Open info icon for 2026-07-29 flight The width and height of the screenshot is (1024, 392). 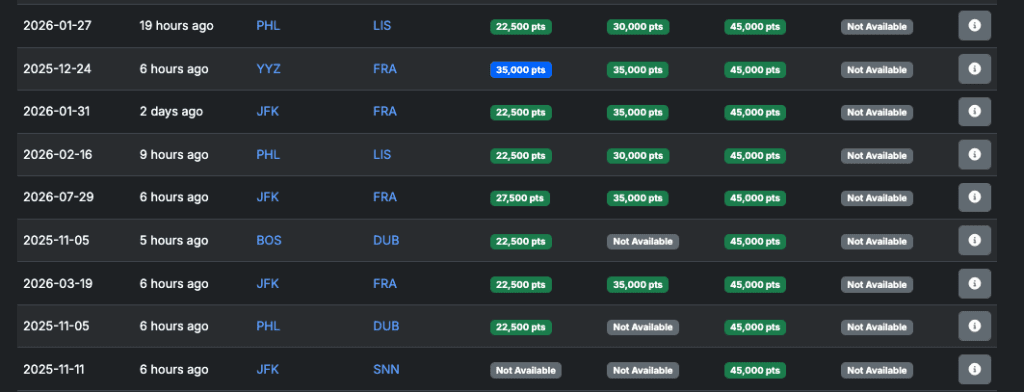(974, 197)
